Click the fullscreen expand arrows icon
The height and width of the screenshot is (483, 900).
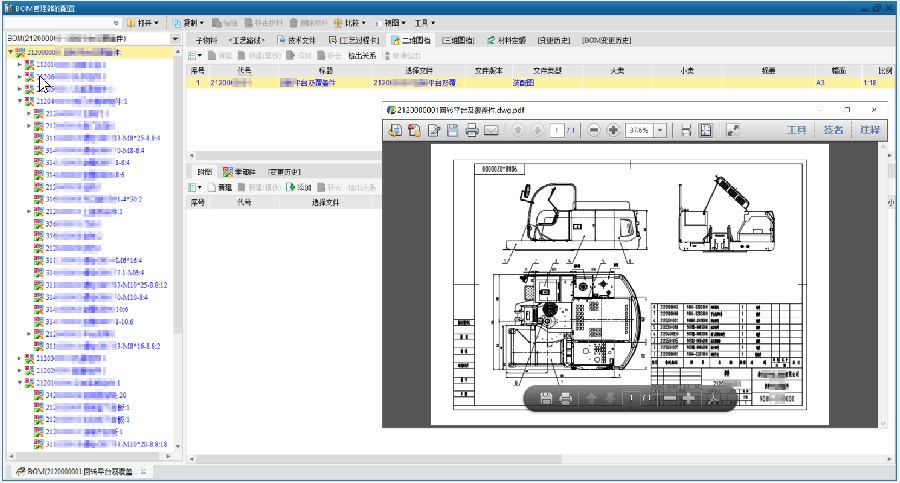point(733,130)
